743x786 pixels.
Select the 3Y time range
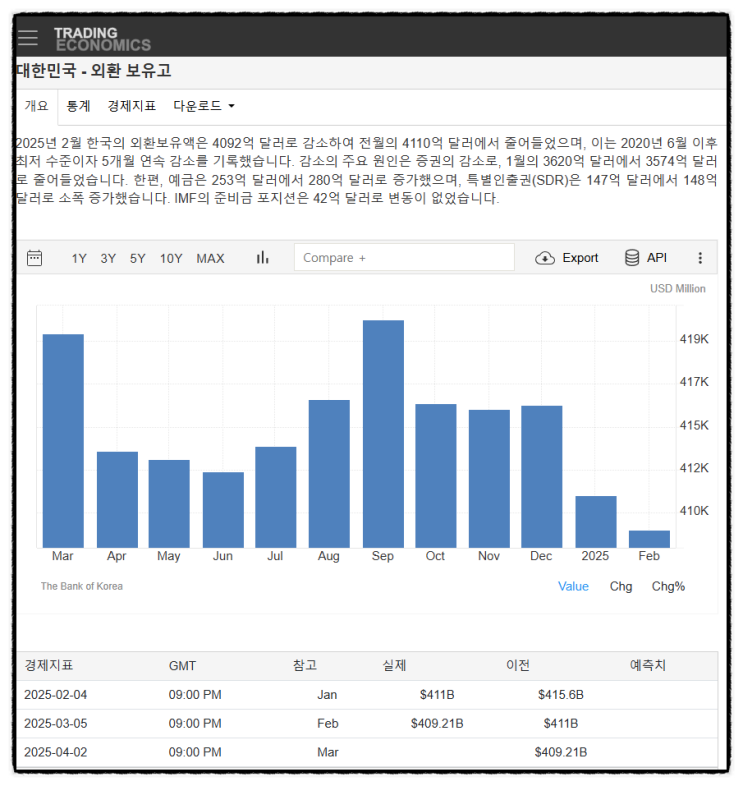(108, 259)
